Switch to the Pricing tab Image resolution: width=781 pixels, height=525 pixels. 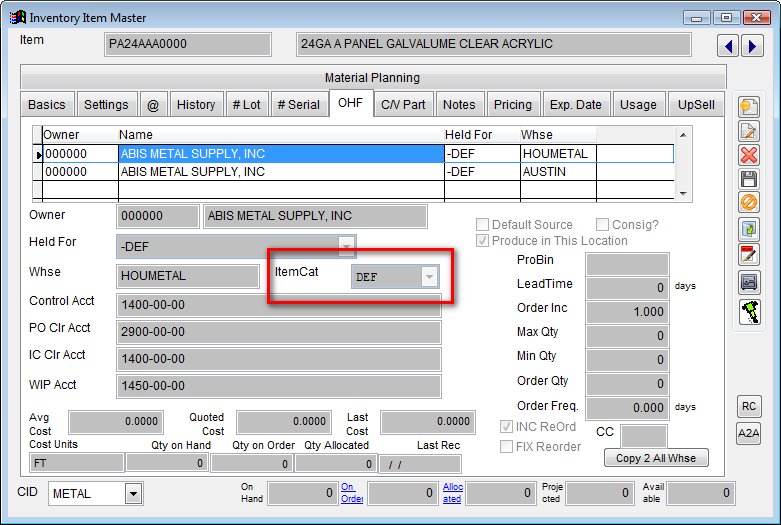[x=512, y=105]
